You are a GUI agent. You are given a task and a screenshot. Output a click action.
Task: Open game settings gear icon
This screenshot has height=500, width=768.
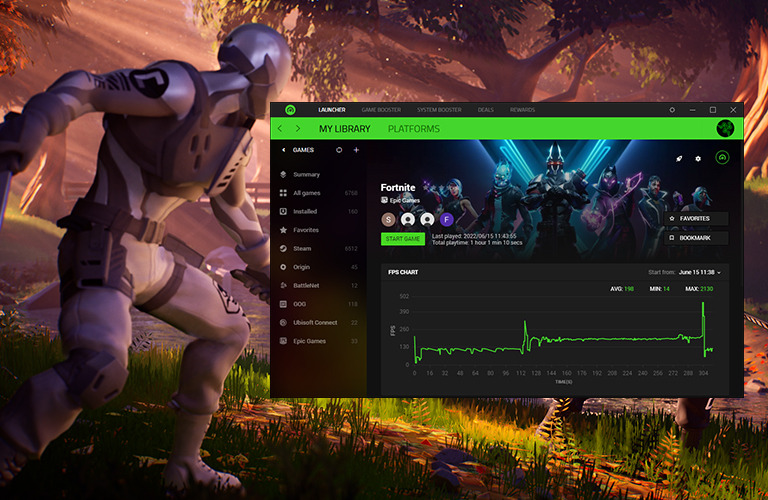(x=698, y=158)
